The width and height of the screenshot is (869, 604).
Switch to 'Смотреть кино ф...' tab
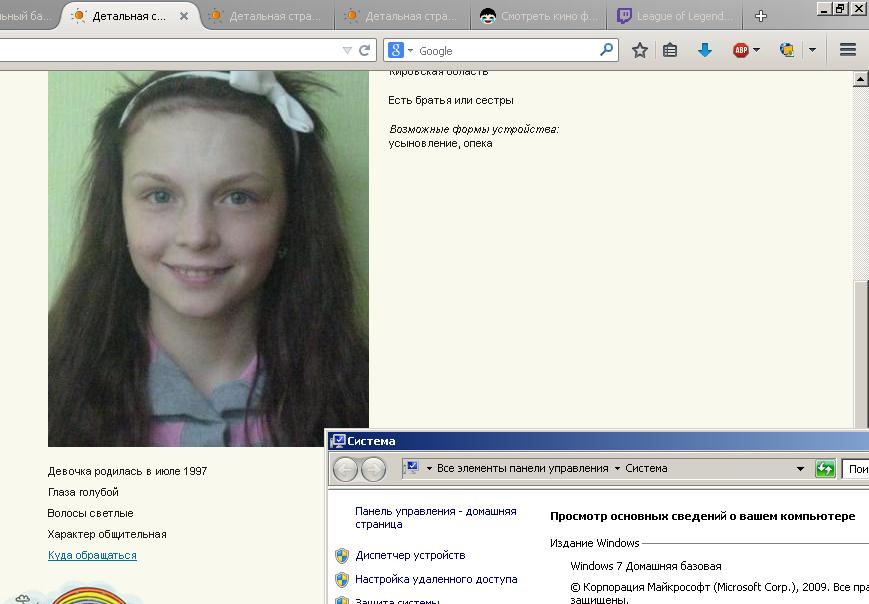[539, 16]
